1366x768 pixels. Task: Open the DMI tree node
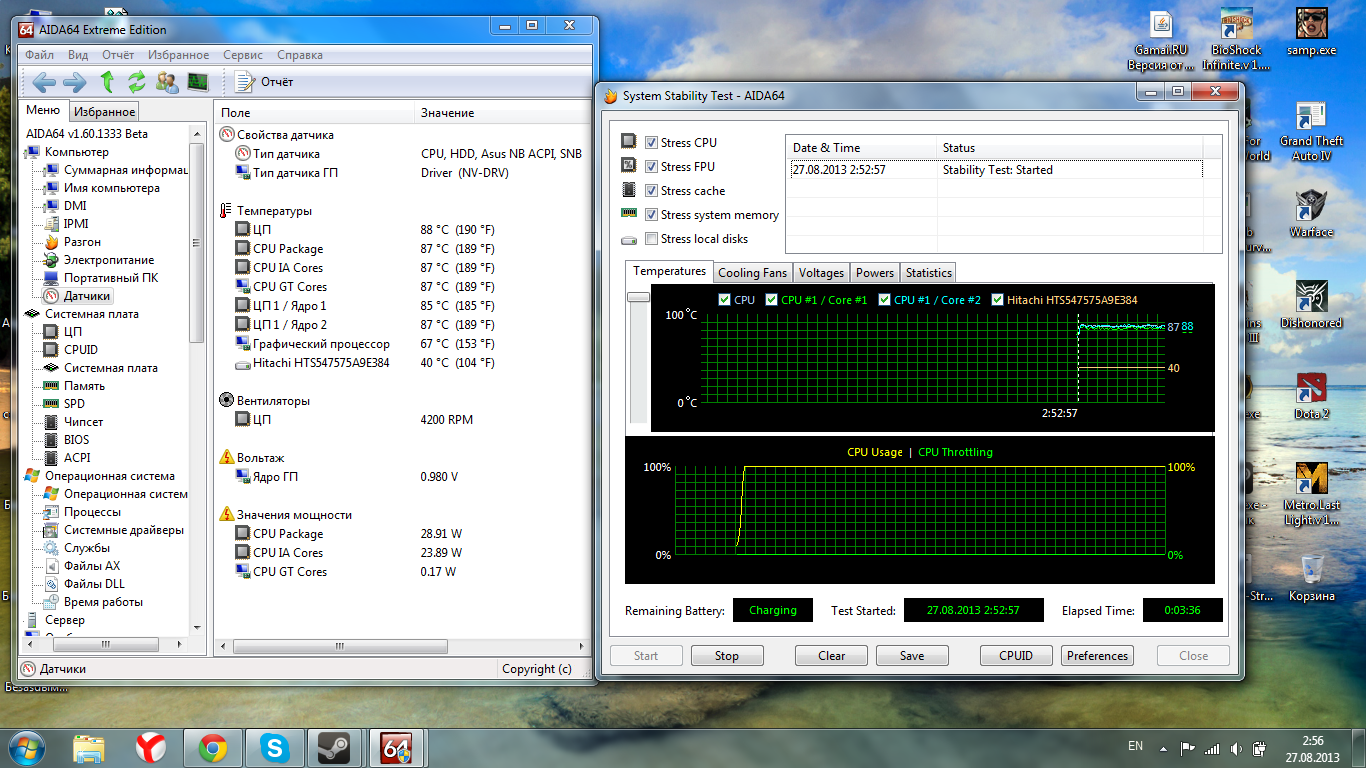coord(75,206)
